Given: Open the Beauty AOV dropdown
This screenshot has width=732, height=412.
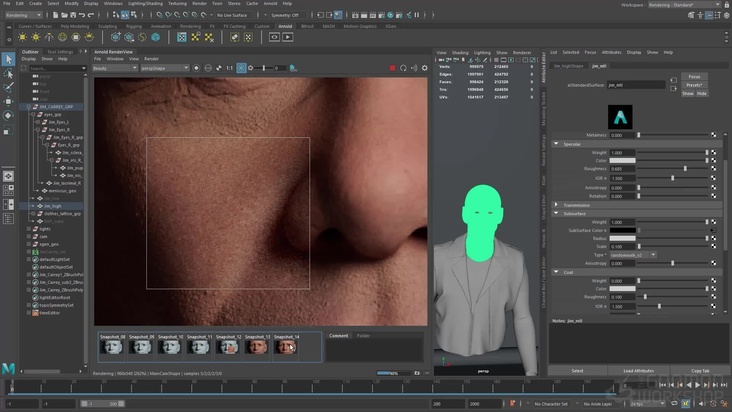Looking at the screenshot, I should coord(114,68).
